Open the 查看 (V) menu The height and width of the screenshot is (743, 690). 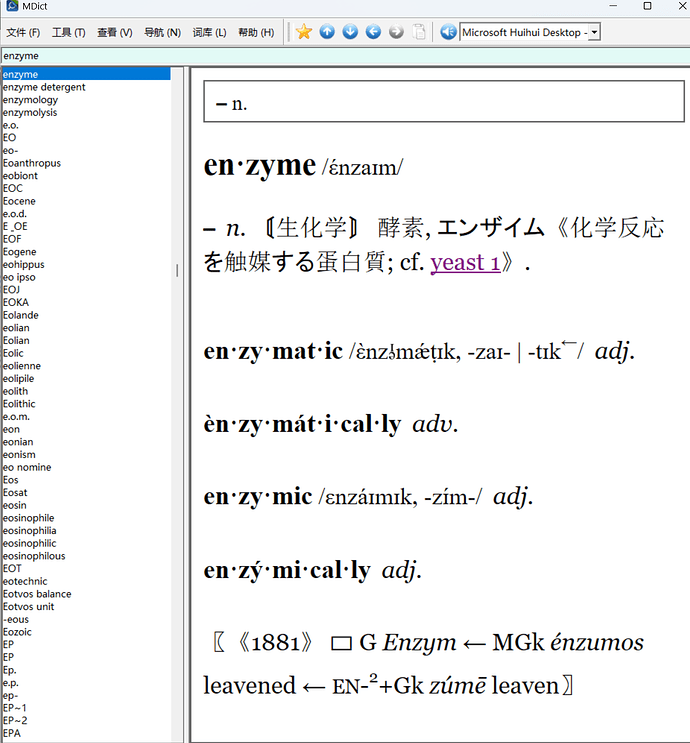tap(115, 32)
